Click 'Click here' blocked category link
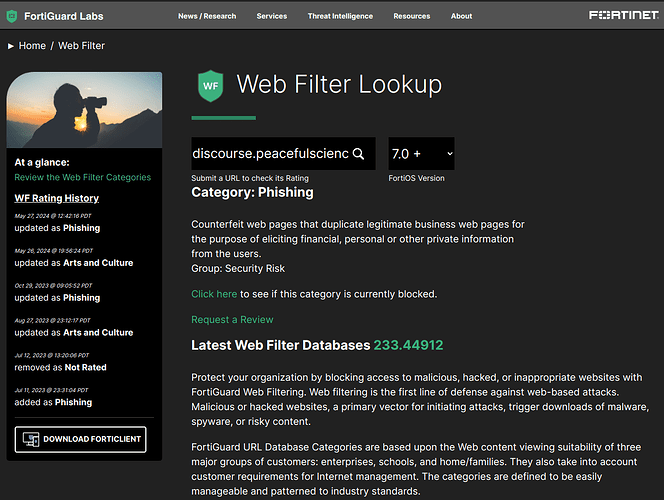Image resolution: width=664 pixels, height=500 pixels. click(x=214, y=294)
